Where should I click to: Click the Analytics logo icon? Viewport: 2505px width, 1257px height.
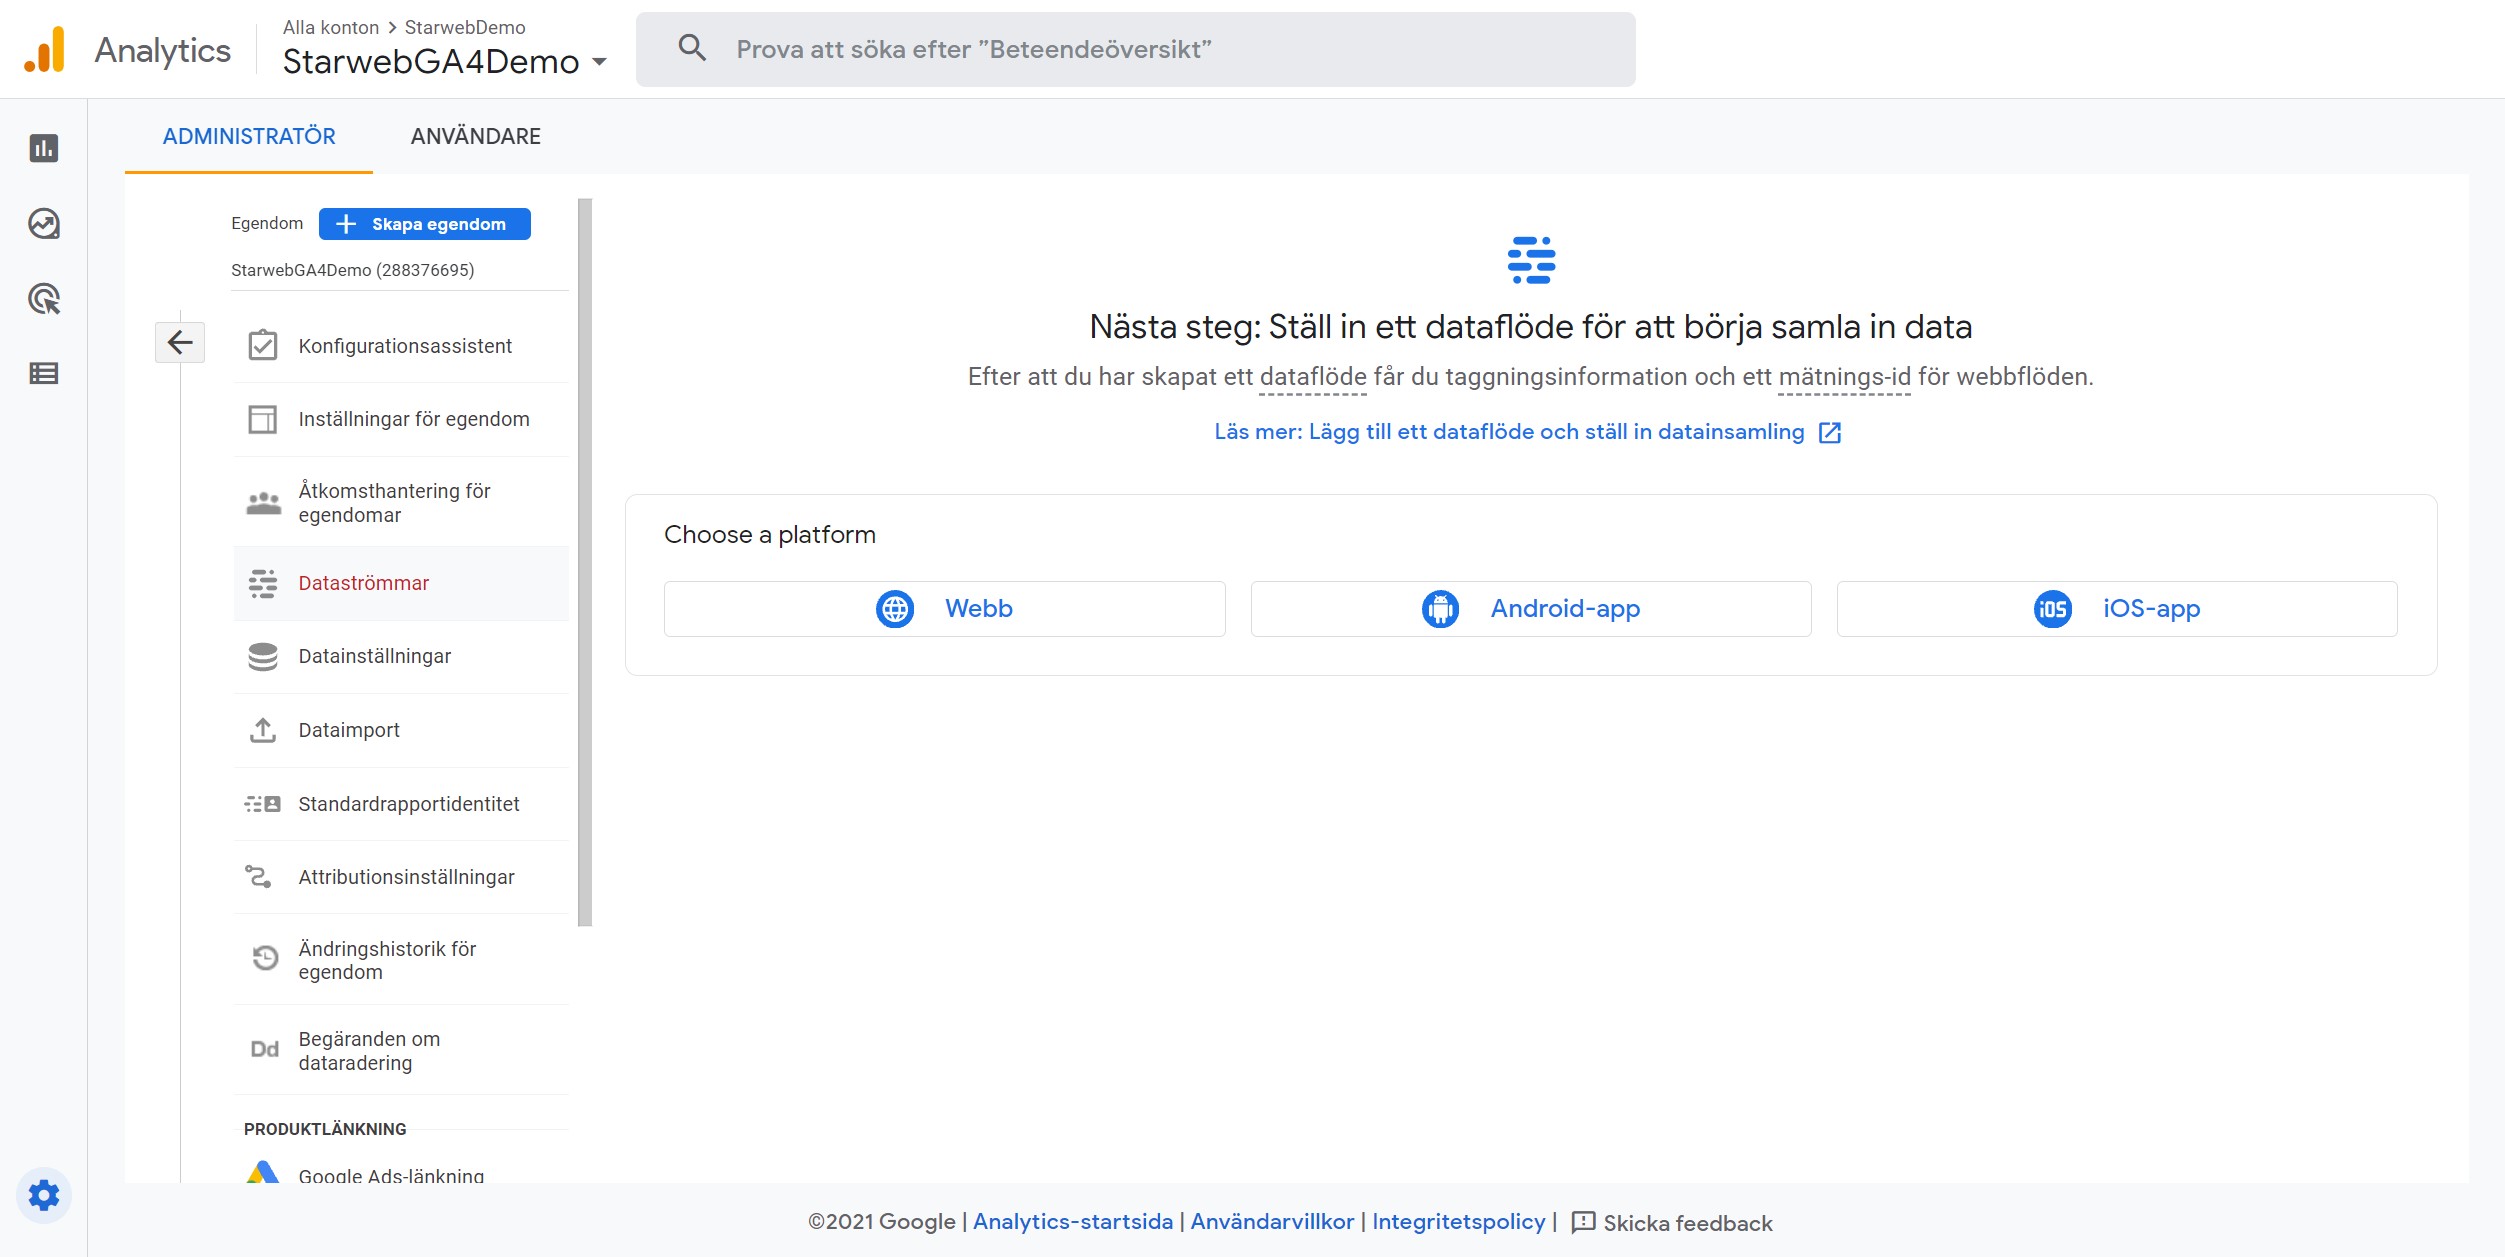(45, 49)
